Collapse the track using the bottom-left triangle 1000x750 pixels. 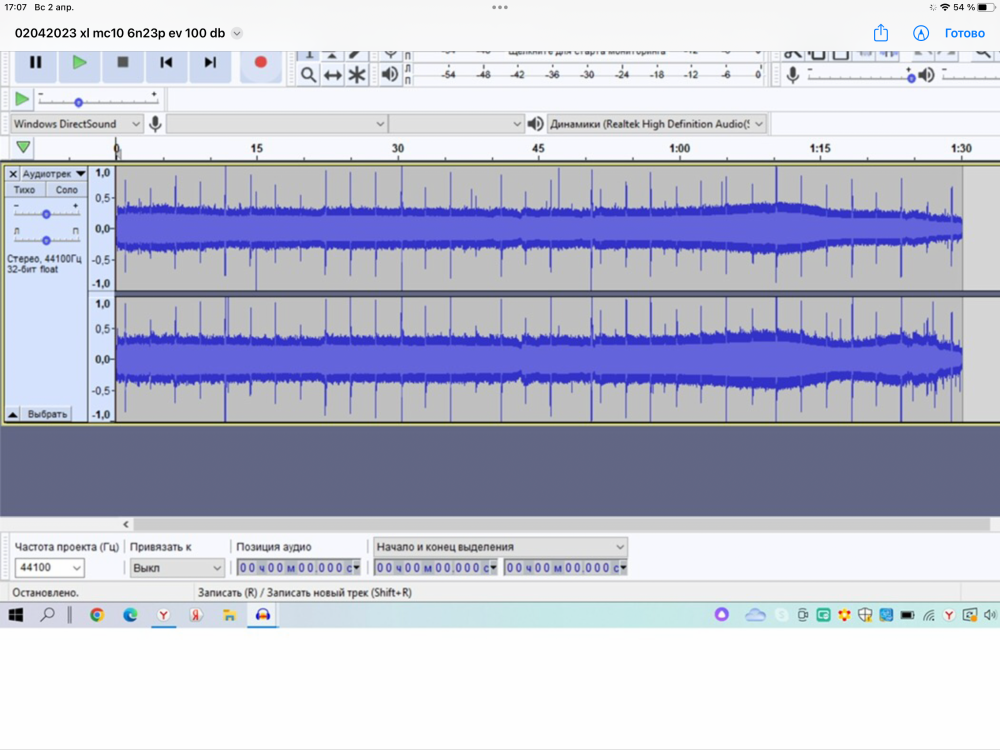click(x=12, y=414)
